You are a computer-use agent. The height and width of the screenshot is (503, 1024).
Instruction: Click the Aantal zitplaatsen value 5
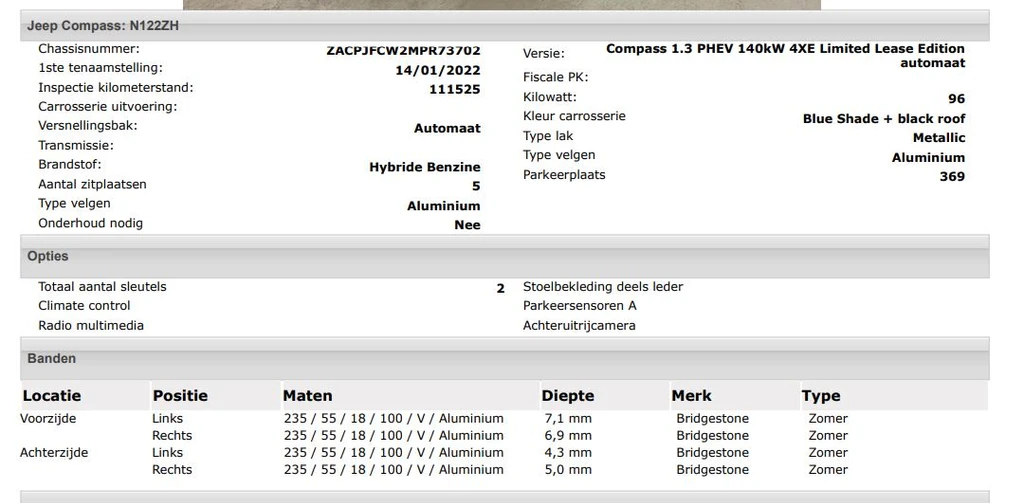click(x=476, y=186)
